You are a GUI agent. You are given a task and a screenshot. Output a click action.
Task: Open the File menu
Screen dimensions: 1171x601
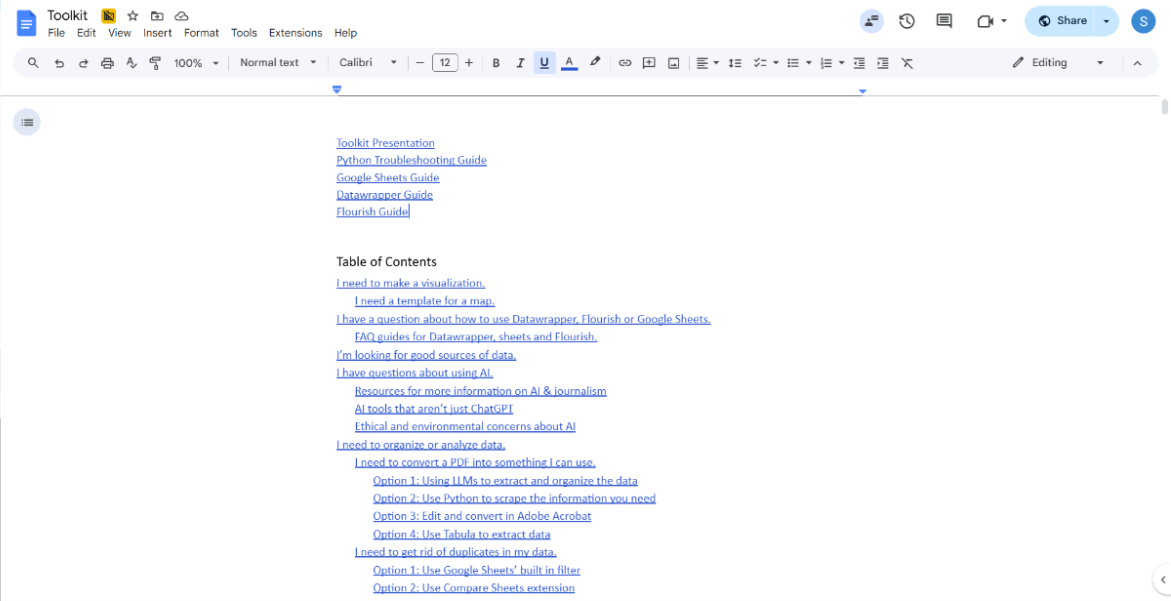tap(56, 33)
